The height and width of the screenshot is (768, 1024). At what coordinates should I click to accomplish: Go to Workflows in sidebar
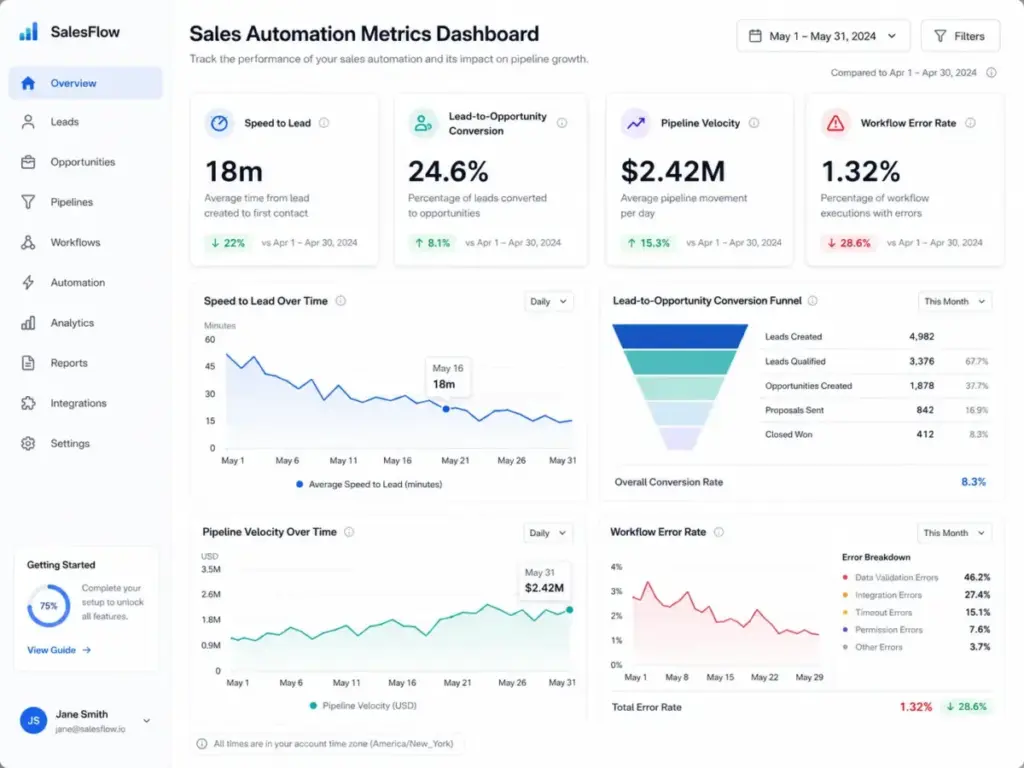(86, 242)
